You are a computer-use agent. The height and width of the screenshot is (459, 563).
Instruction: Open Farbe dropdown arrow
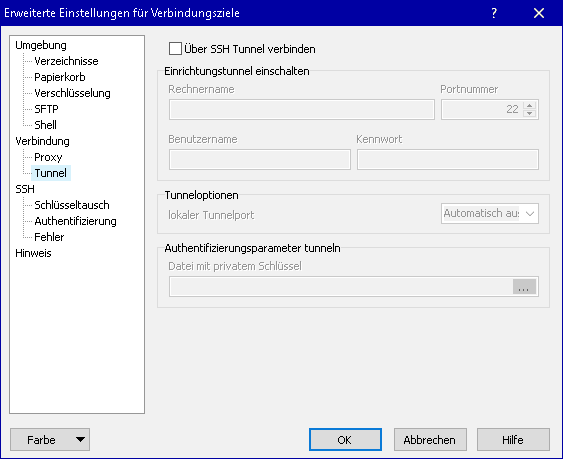(80, 440)
